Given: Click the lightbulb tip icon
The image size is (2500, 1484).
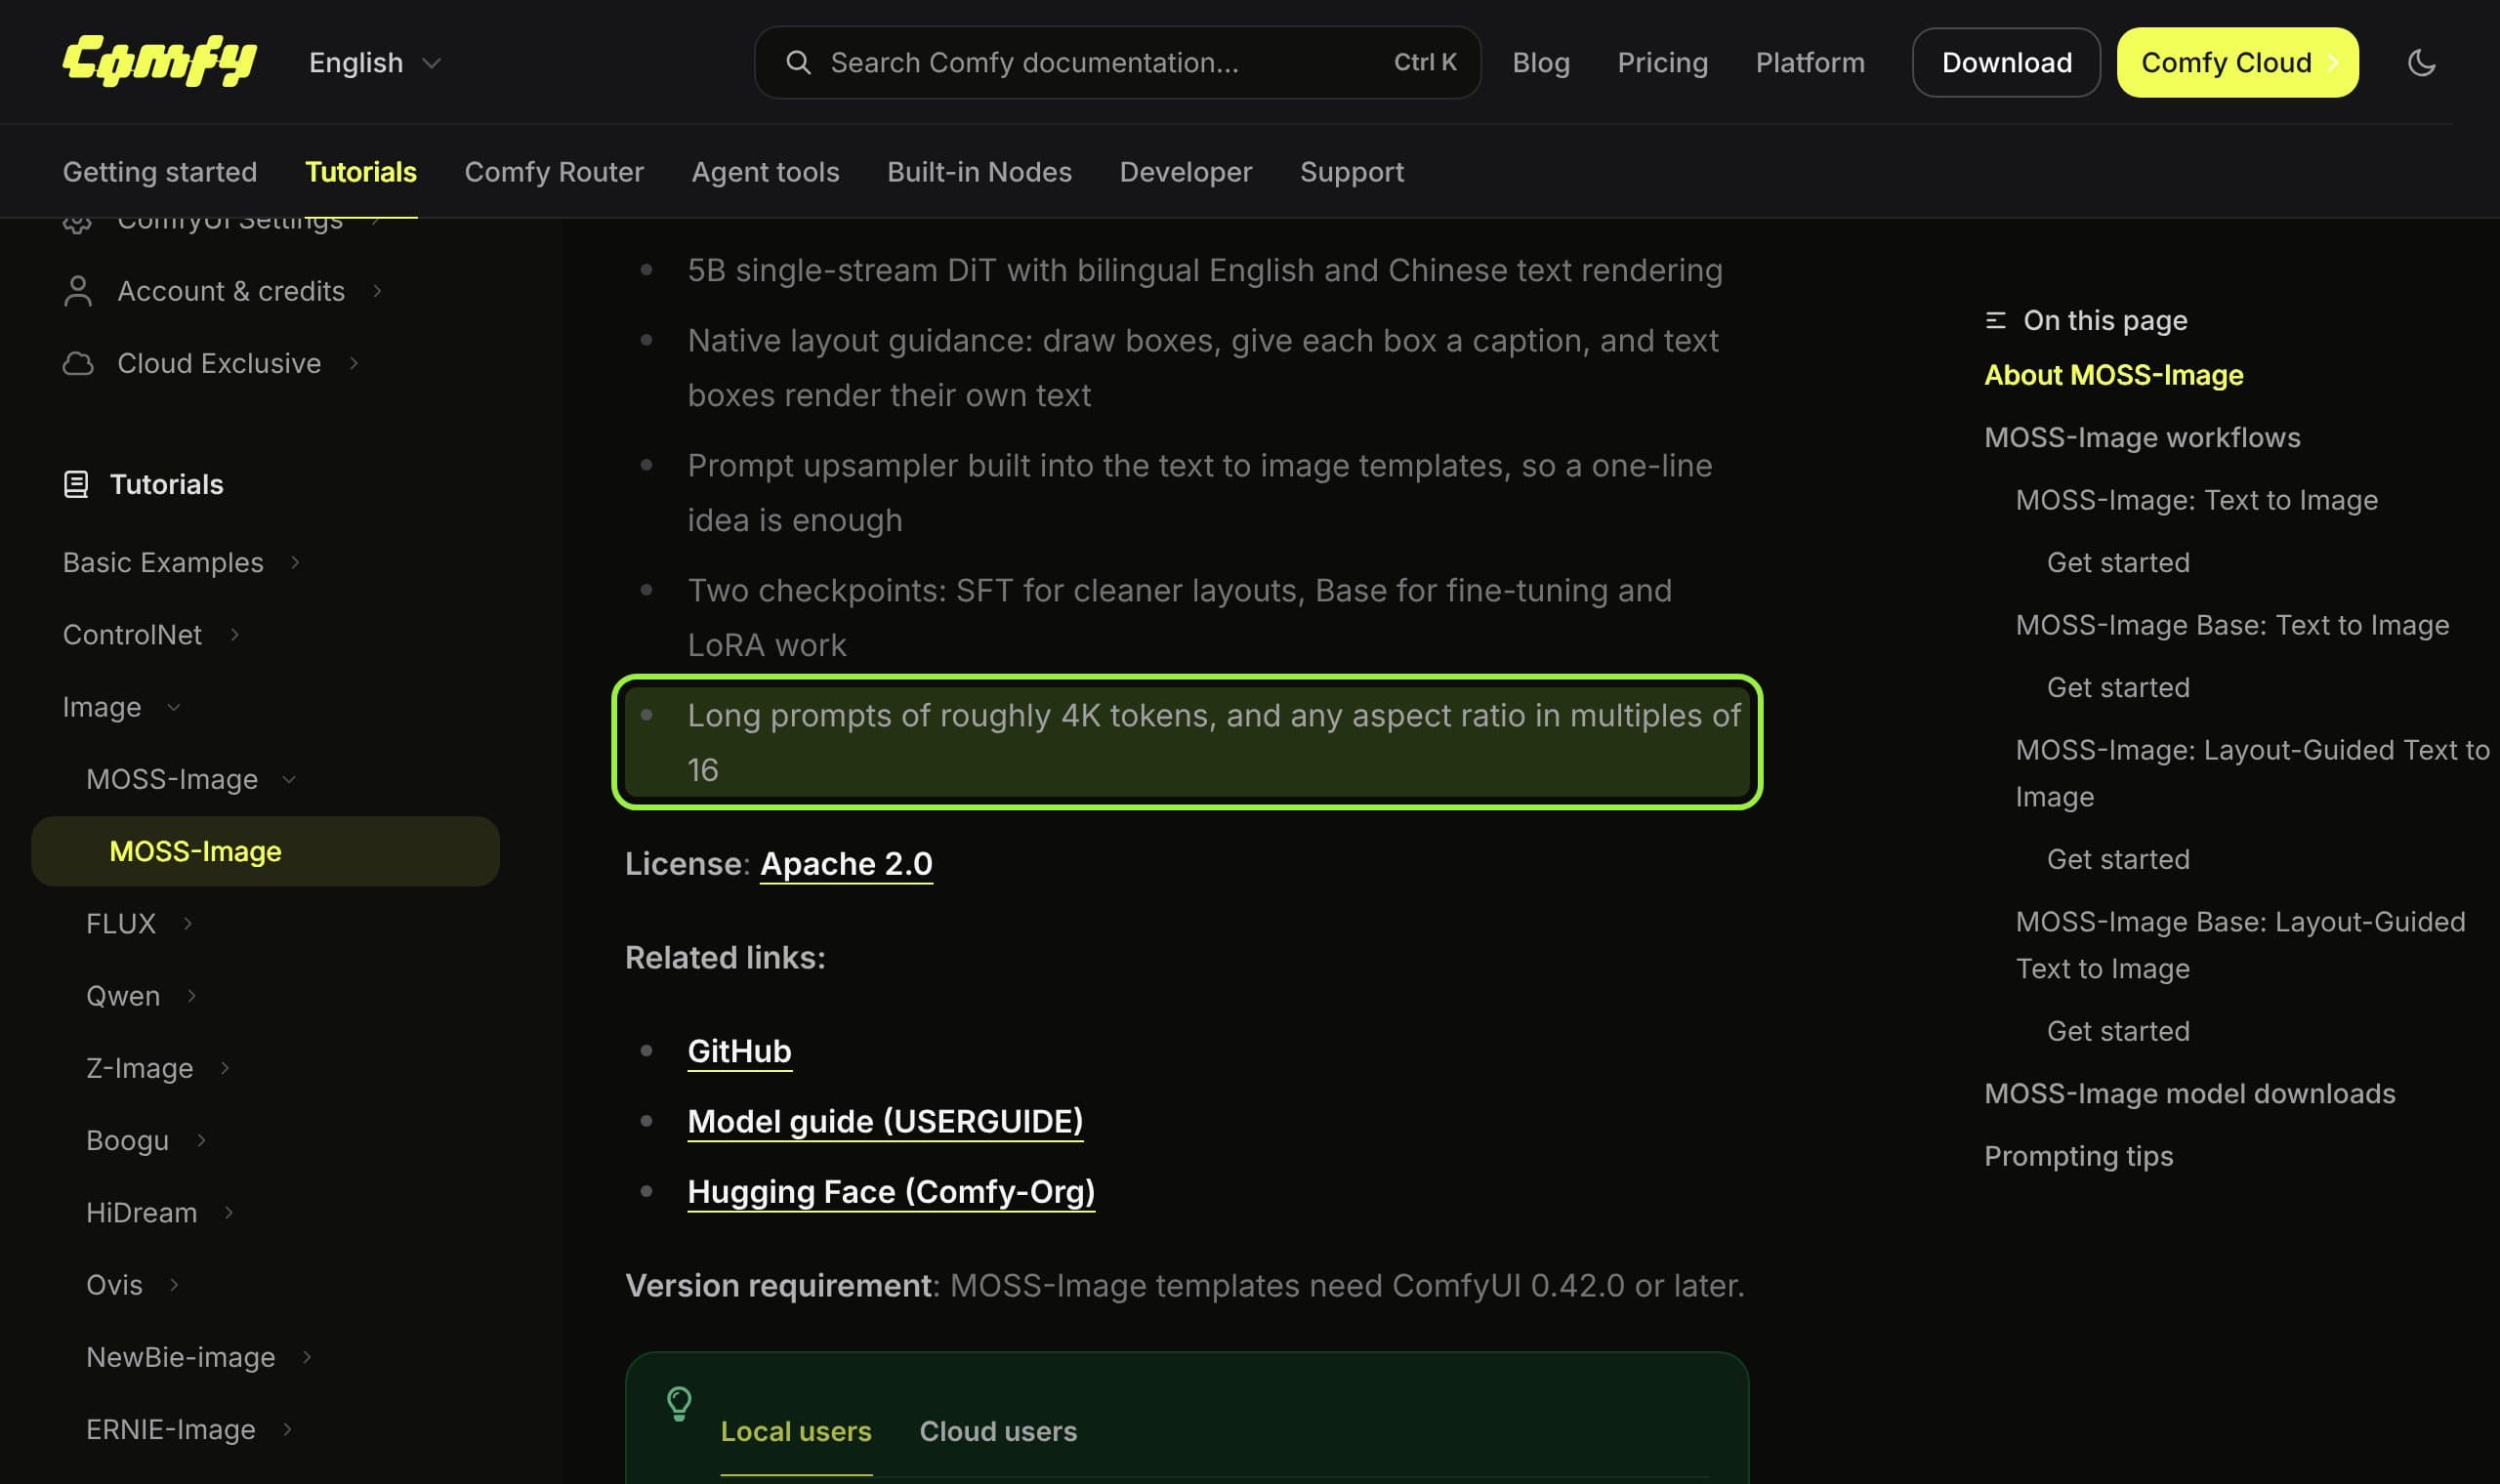Looking at the screenshot, I should pos(679,1403).
